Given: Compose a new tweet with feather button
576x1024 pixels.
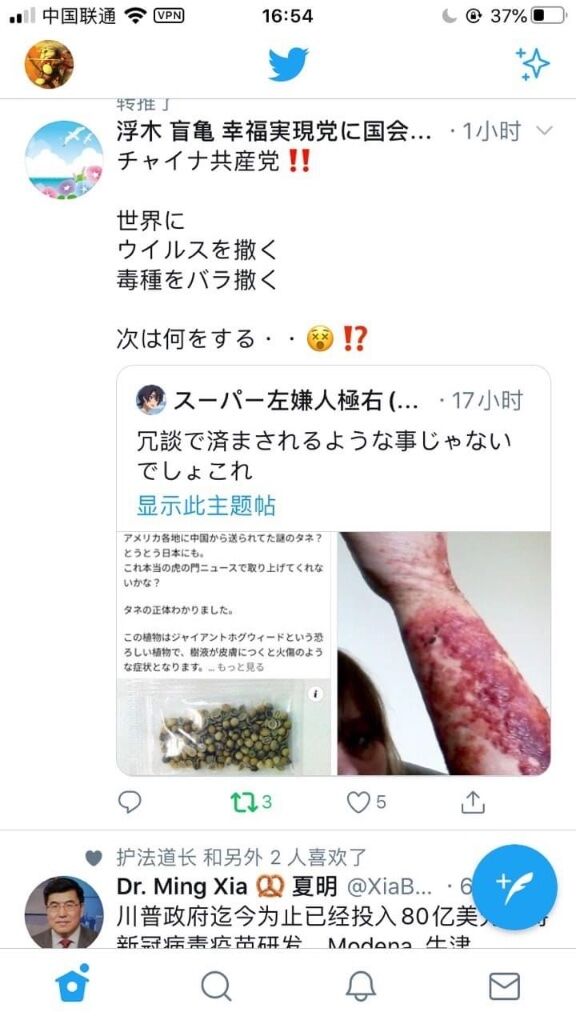Looking at the screenshot, I should click(x=515, y=888).
